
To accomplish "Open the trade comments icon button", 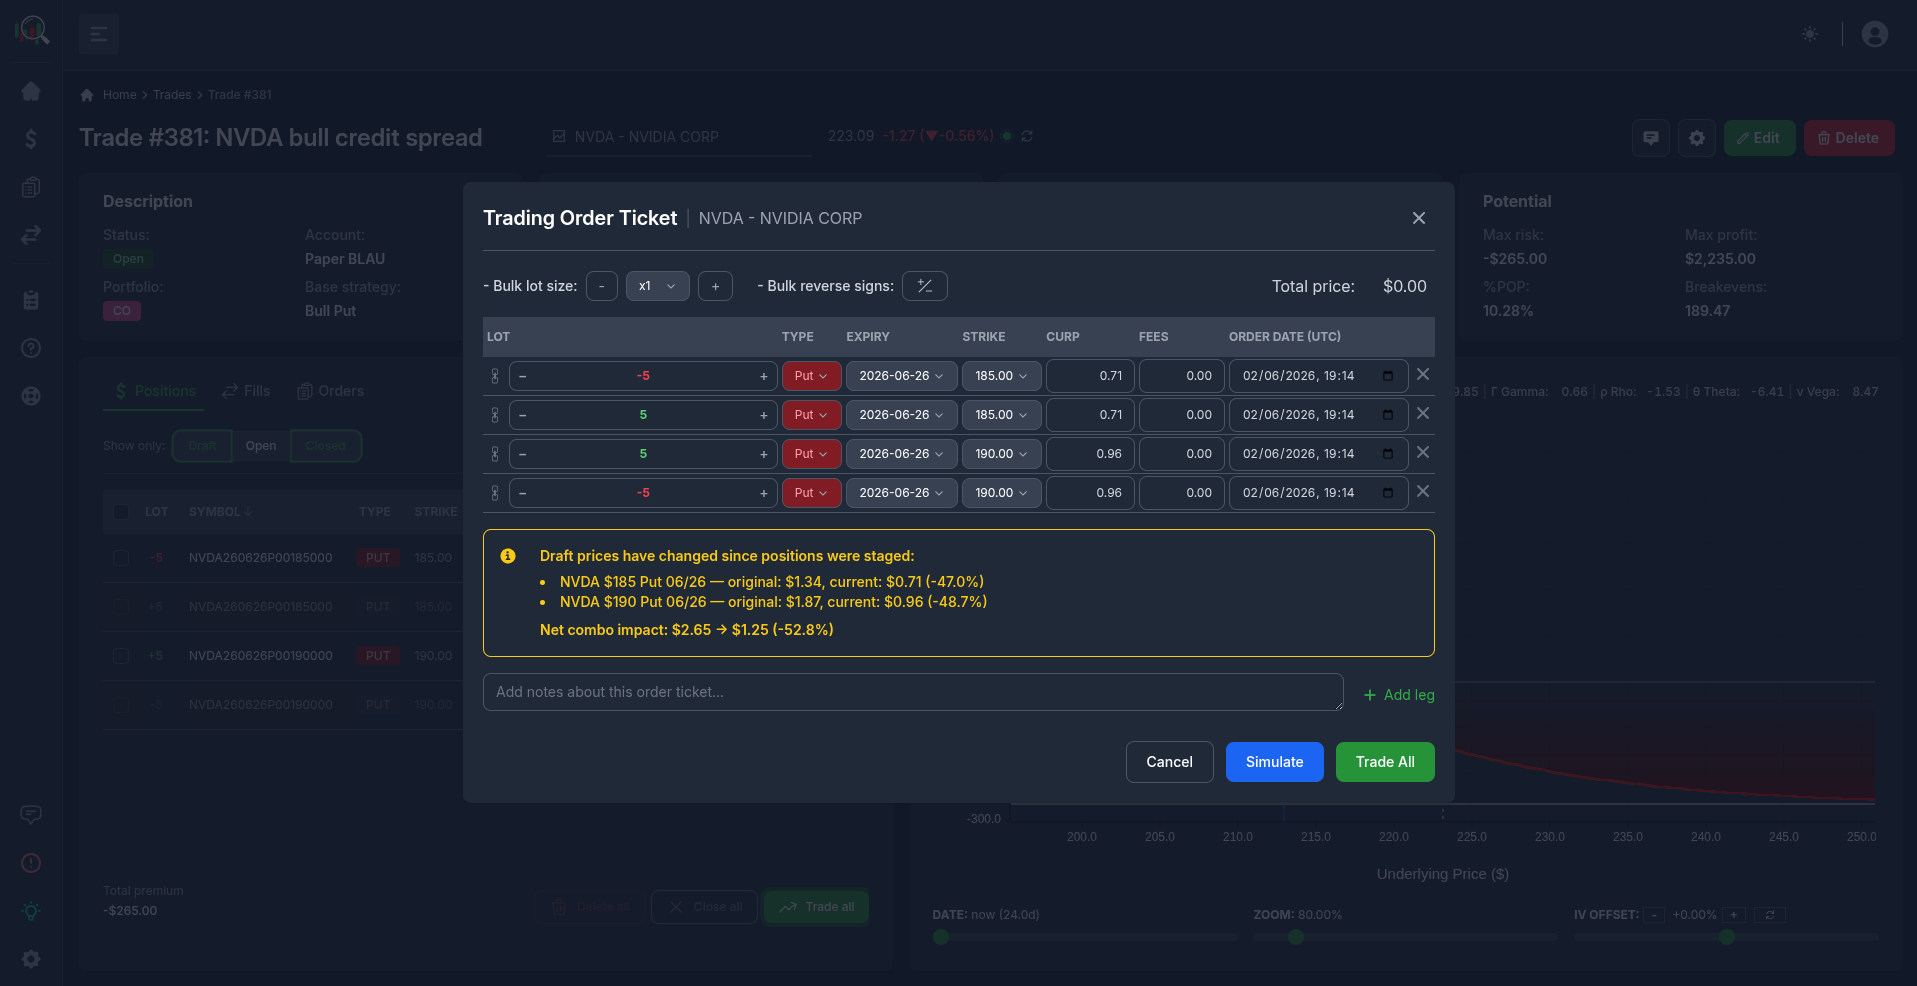I will pyautogui.click(x=1651, y=138).
